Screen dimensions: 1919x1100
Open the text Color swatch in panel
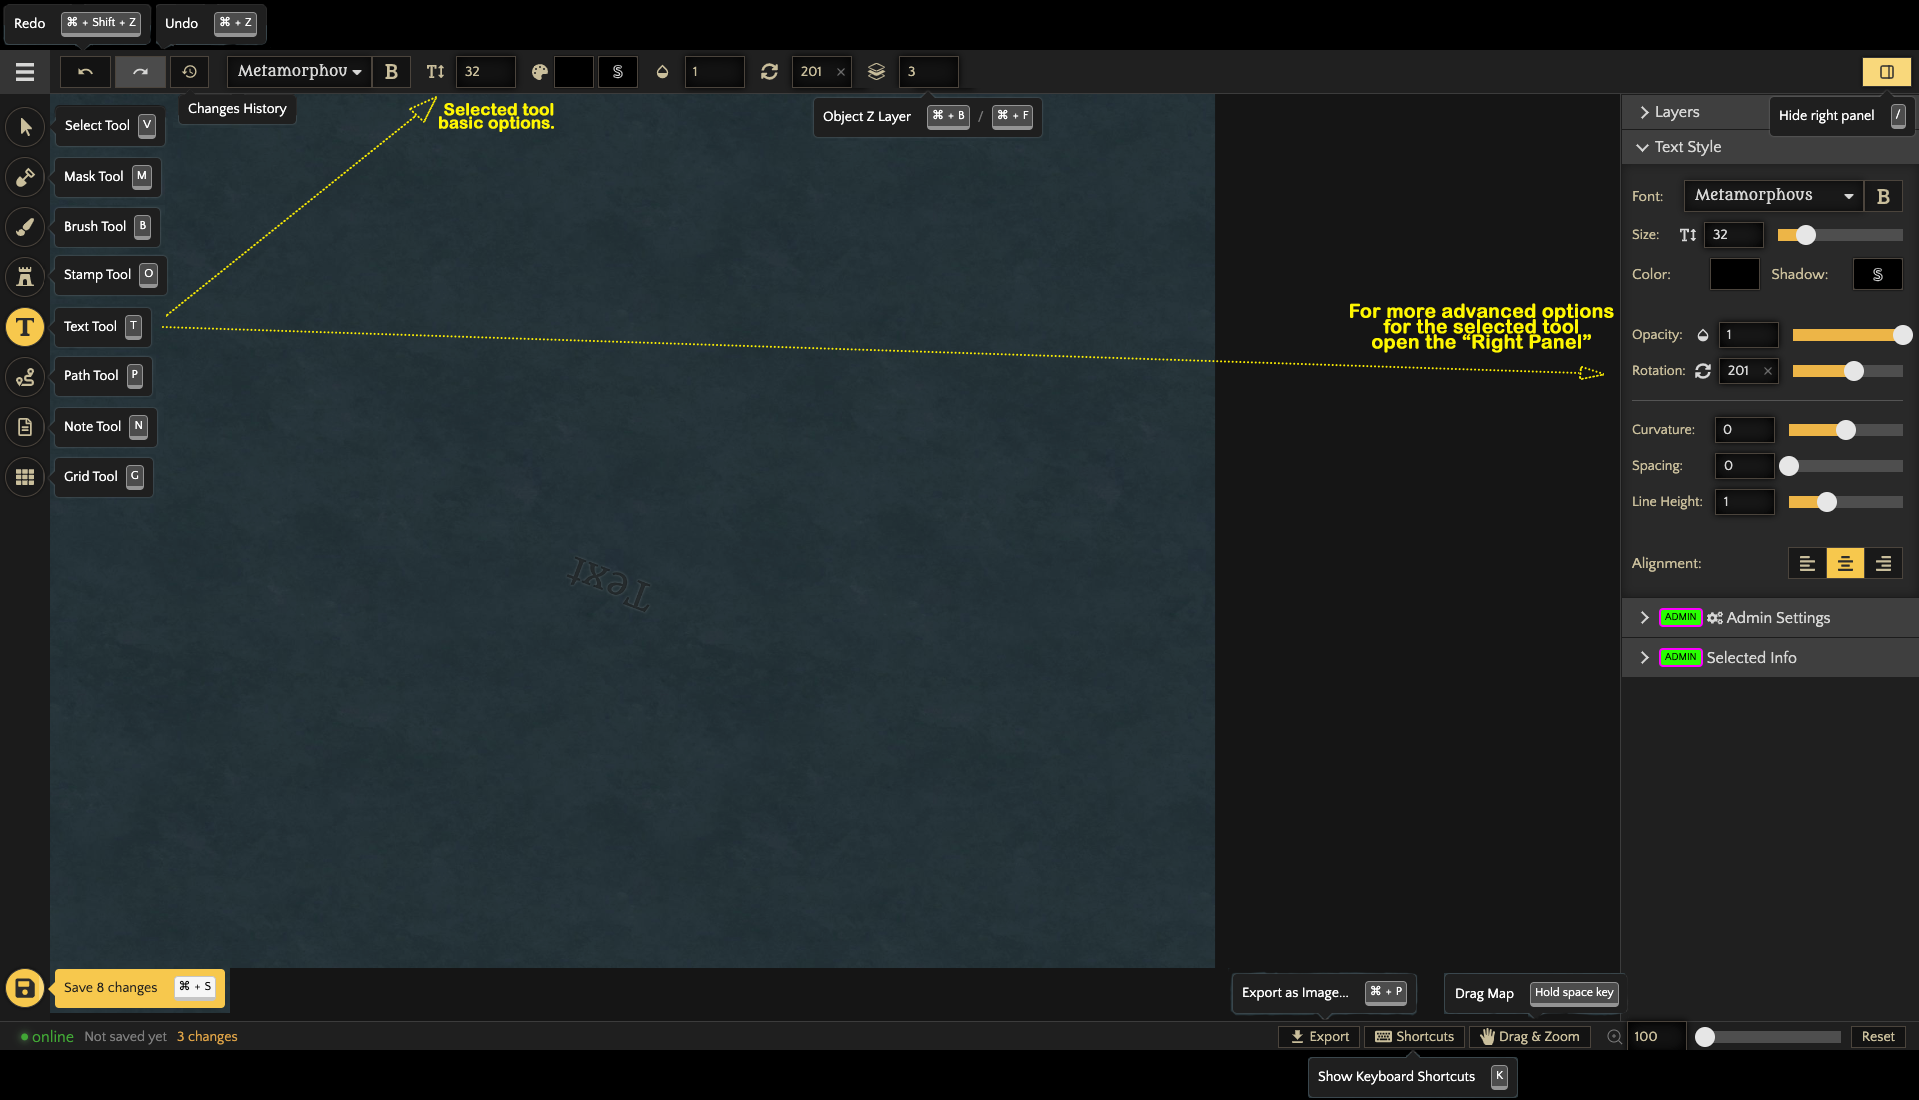point(1734,274)
